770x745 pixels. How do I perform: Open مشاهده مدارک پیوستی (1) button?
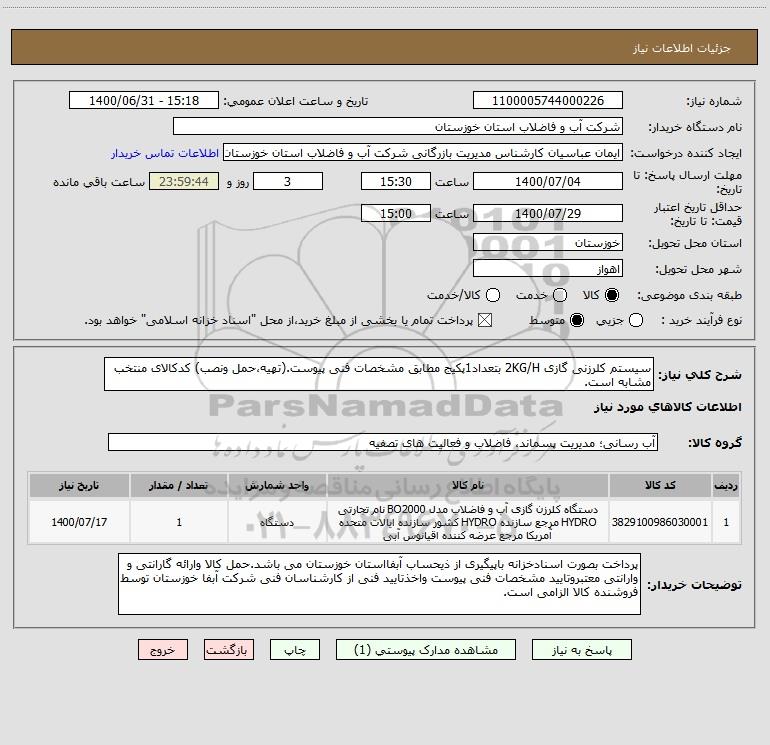click(x=426, y=650)
